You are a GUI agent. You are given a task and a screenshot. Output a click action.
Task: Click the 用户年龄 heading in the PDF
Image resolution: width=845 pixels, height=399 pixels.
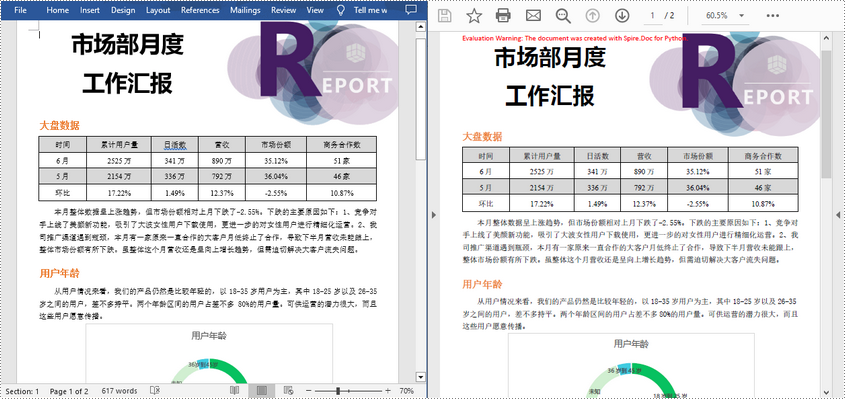pos(482,284)
